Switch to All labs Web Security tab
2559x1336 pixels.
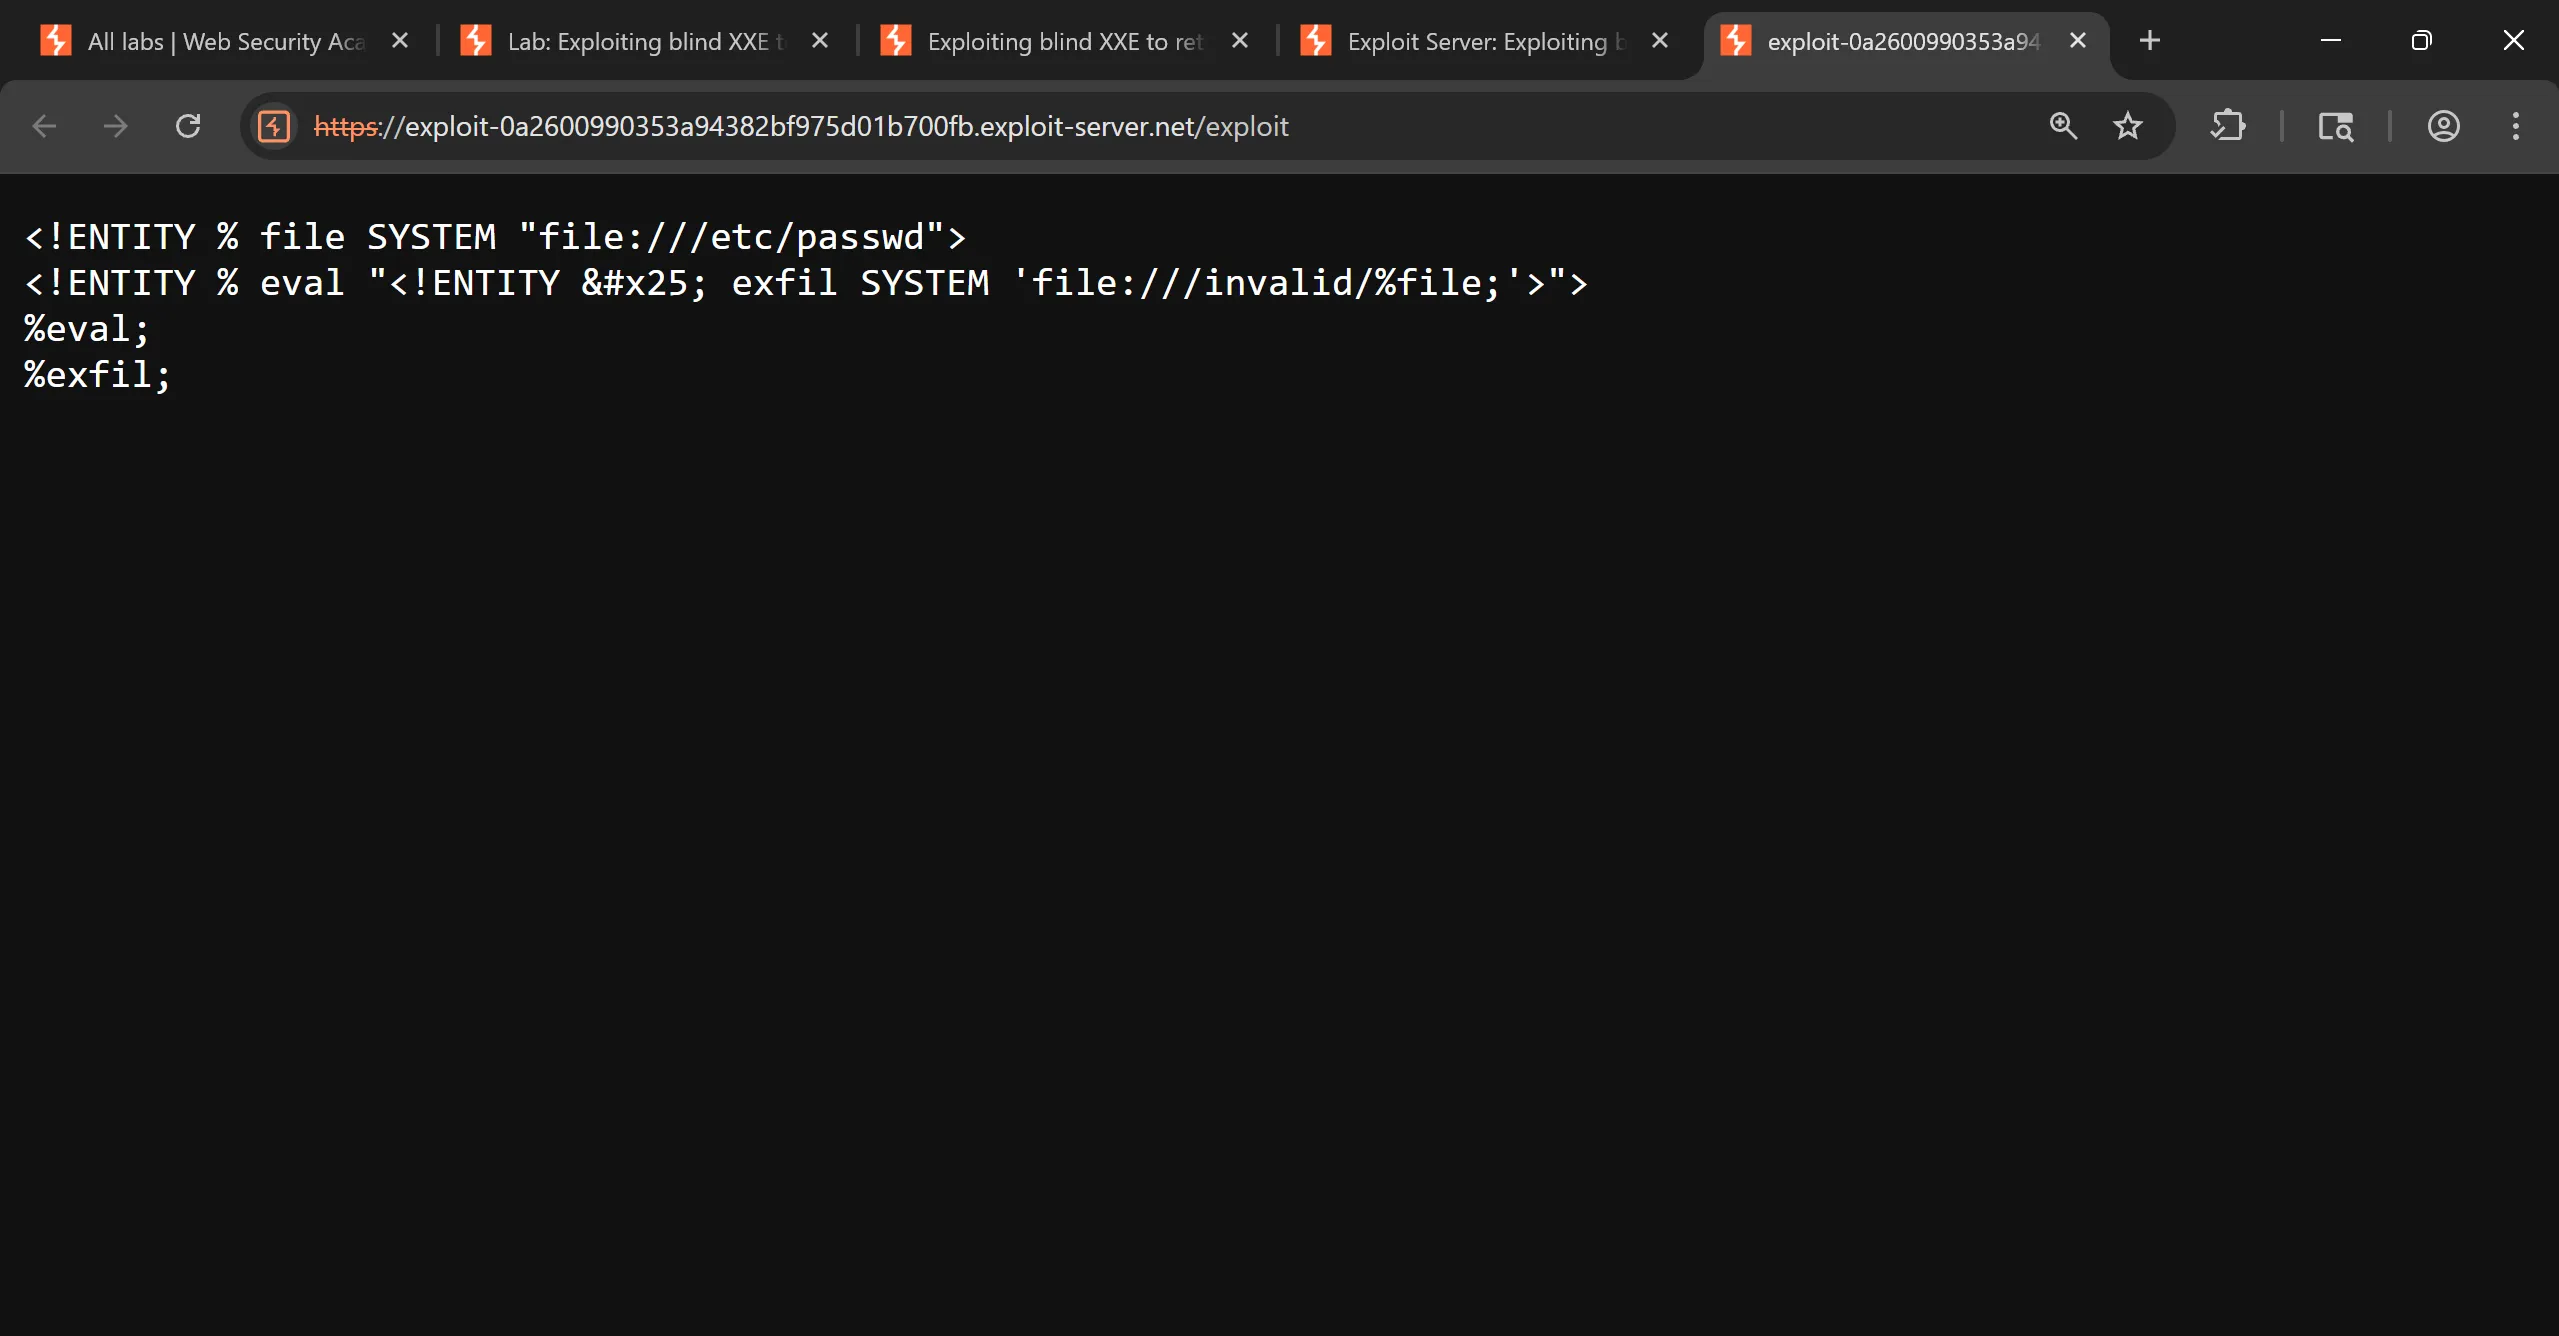pos(225,41)
